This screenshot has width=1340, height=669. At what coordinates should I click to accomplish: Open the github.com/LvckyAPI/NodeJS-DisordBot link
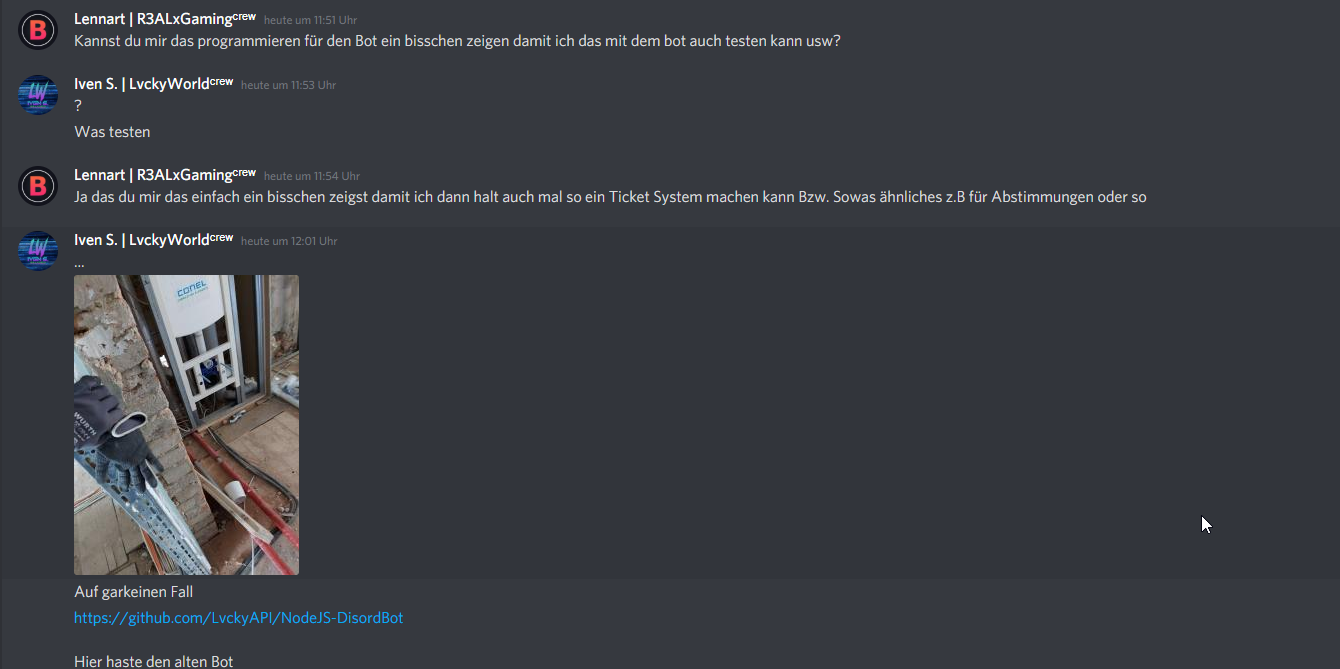coord(238,618)
